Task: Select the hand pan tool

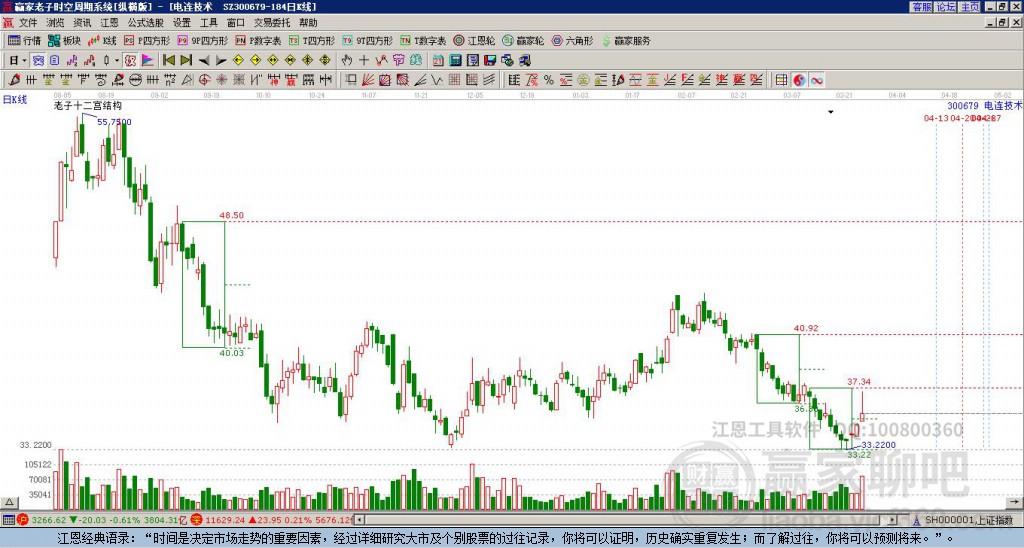Action: pyautogui.click(x=347, y=60)
